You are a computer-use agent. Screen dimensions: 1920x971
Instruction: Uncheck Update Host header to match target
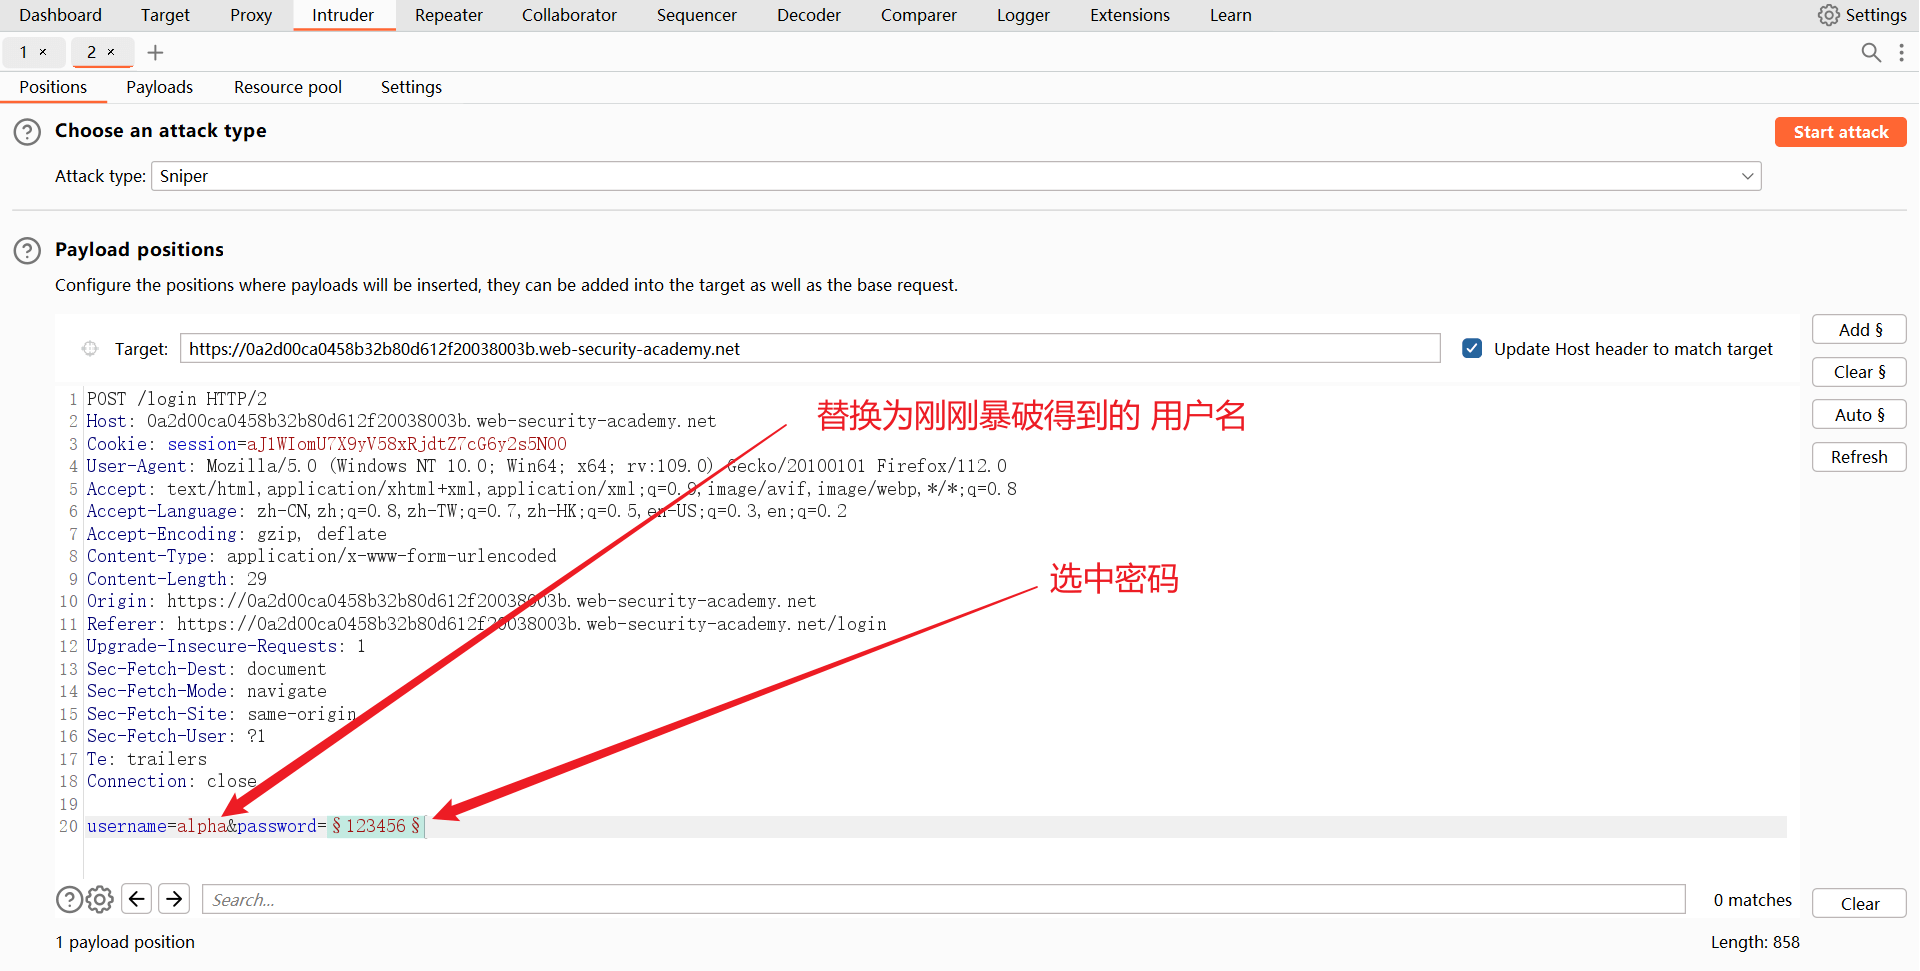[x=1471, y=349]
